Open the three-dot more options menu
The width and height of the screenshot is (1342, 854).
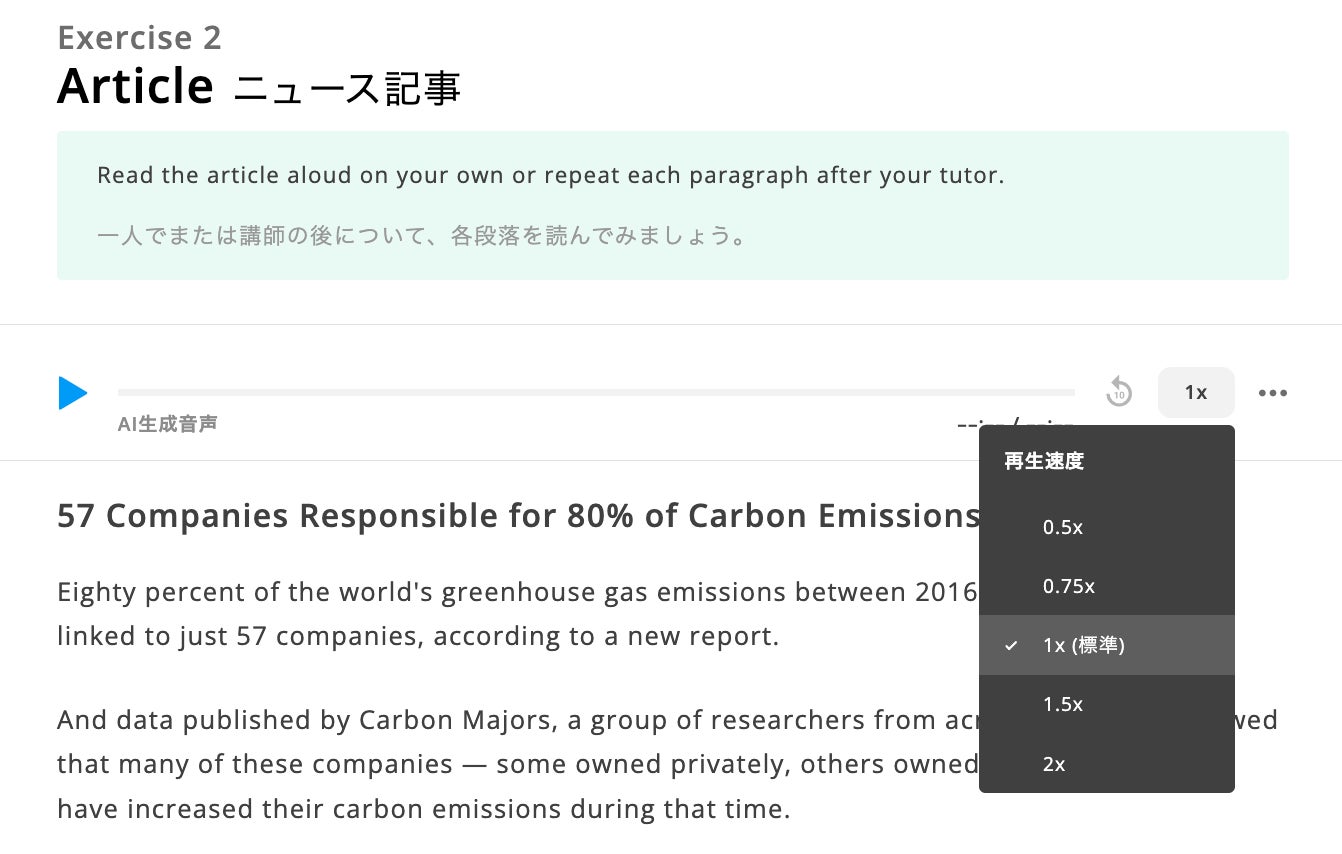pyautogui.click(x=1272, y=393)
